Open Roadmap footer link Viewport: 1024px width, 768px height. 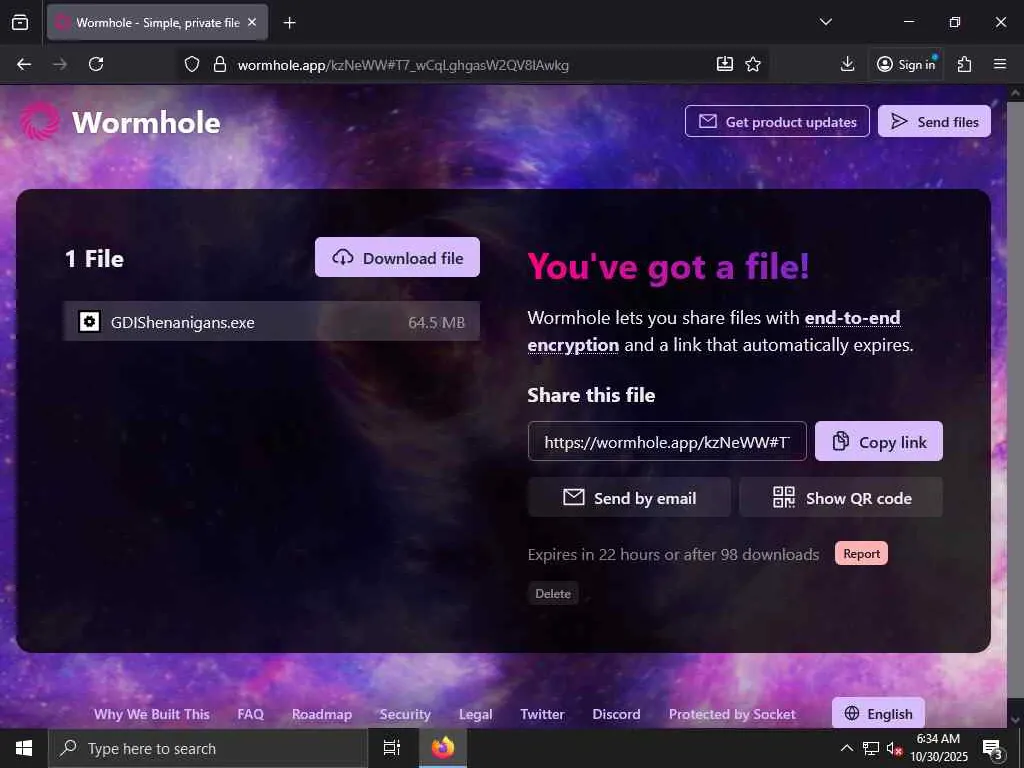tap(322, 714)
